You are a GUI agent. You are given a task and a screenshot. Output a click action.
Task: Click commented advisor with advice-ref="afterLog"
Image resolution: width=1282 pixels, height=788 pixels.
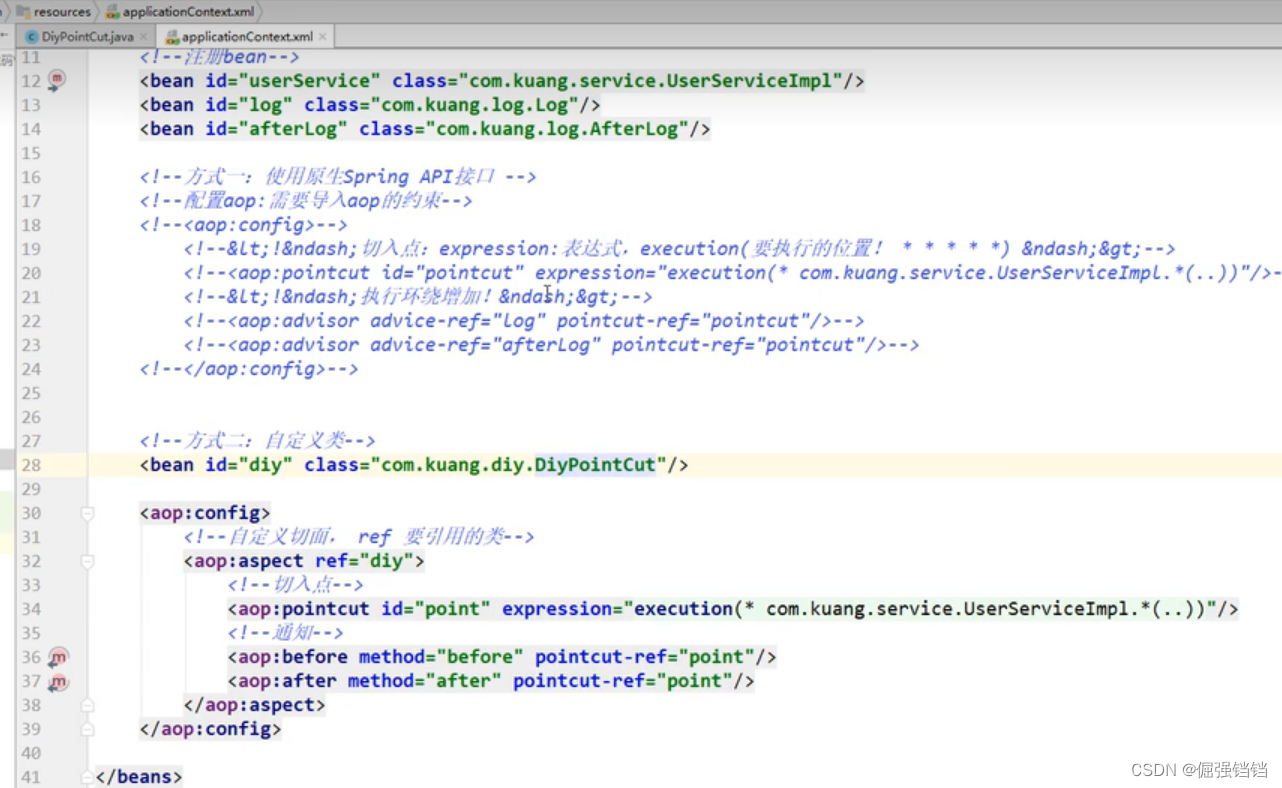(x=551, y=345)
